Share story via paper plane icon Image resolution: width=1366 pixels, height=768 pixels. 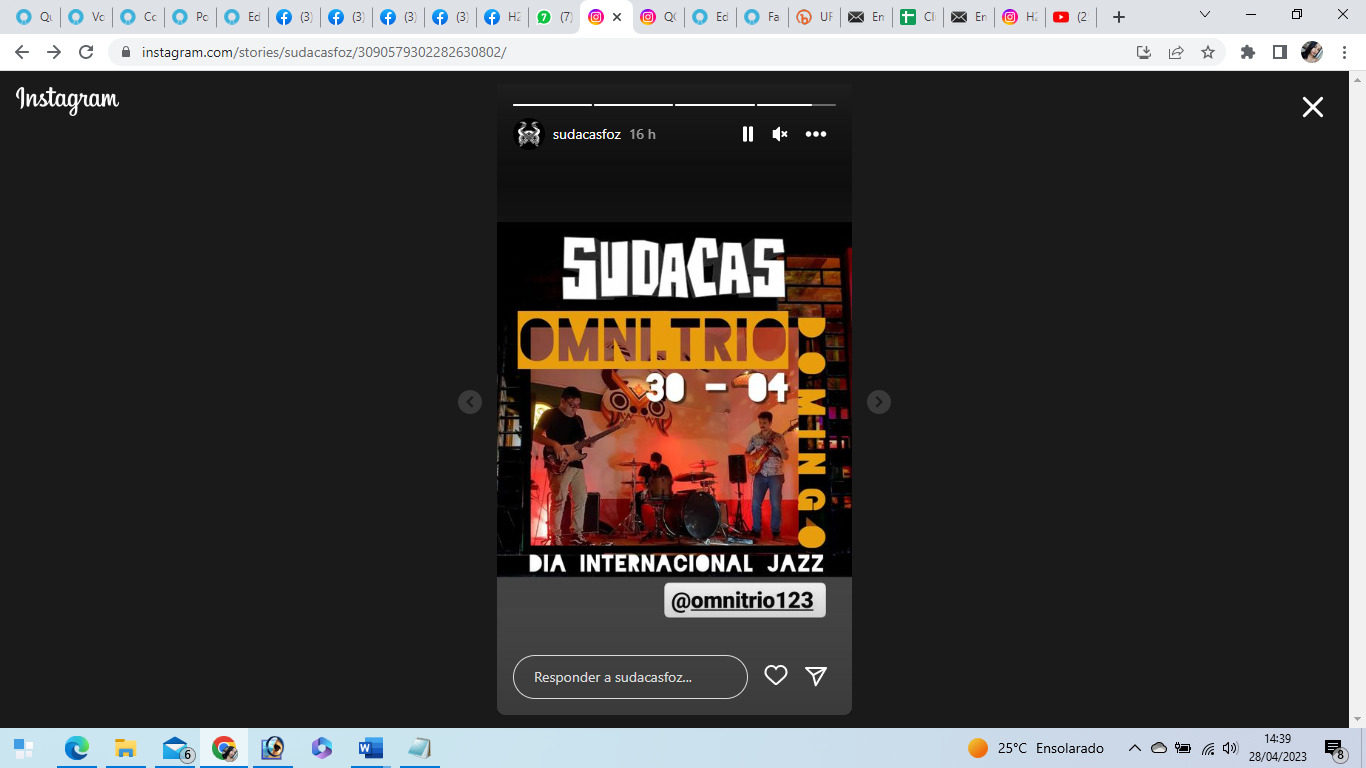click(816, 676)
